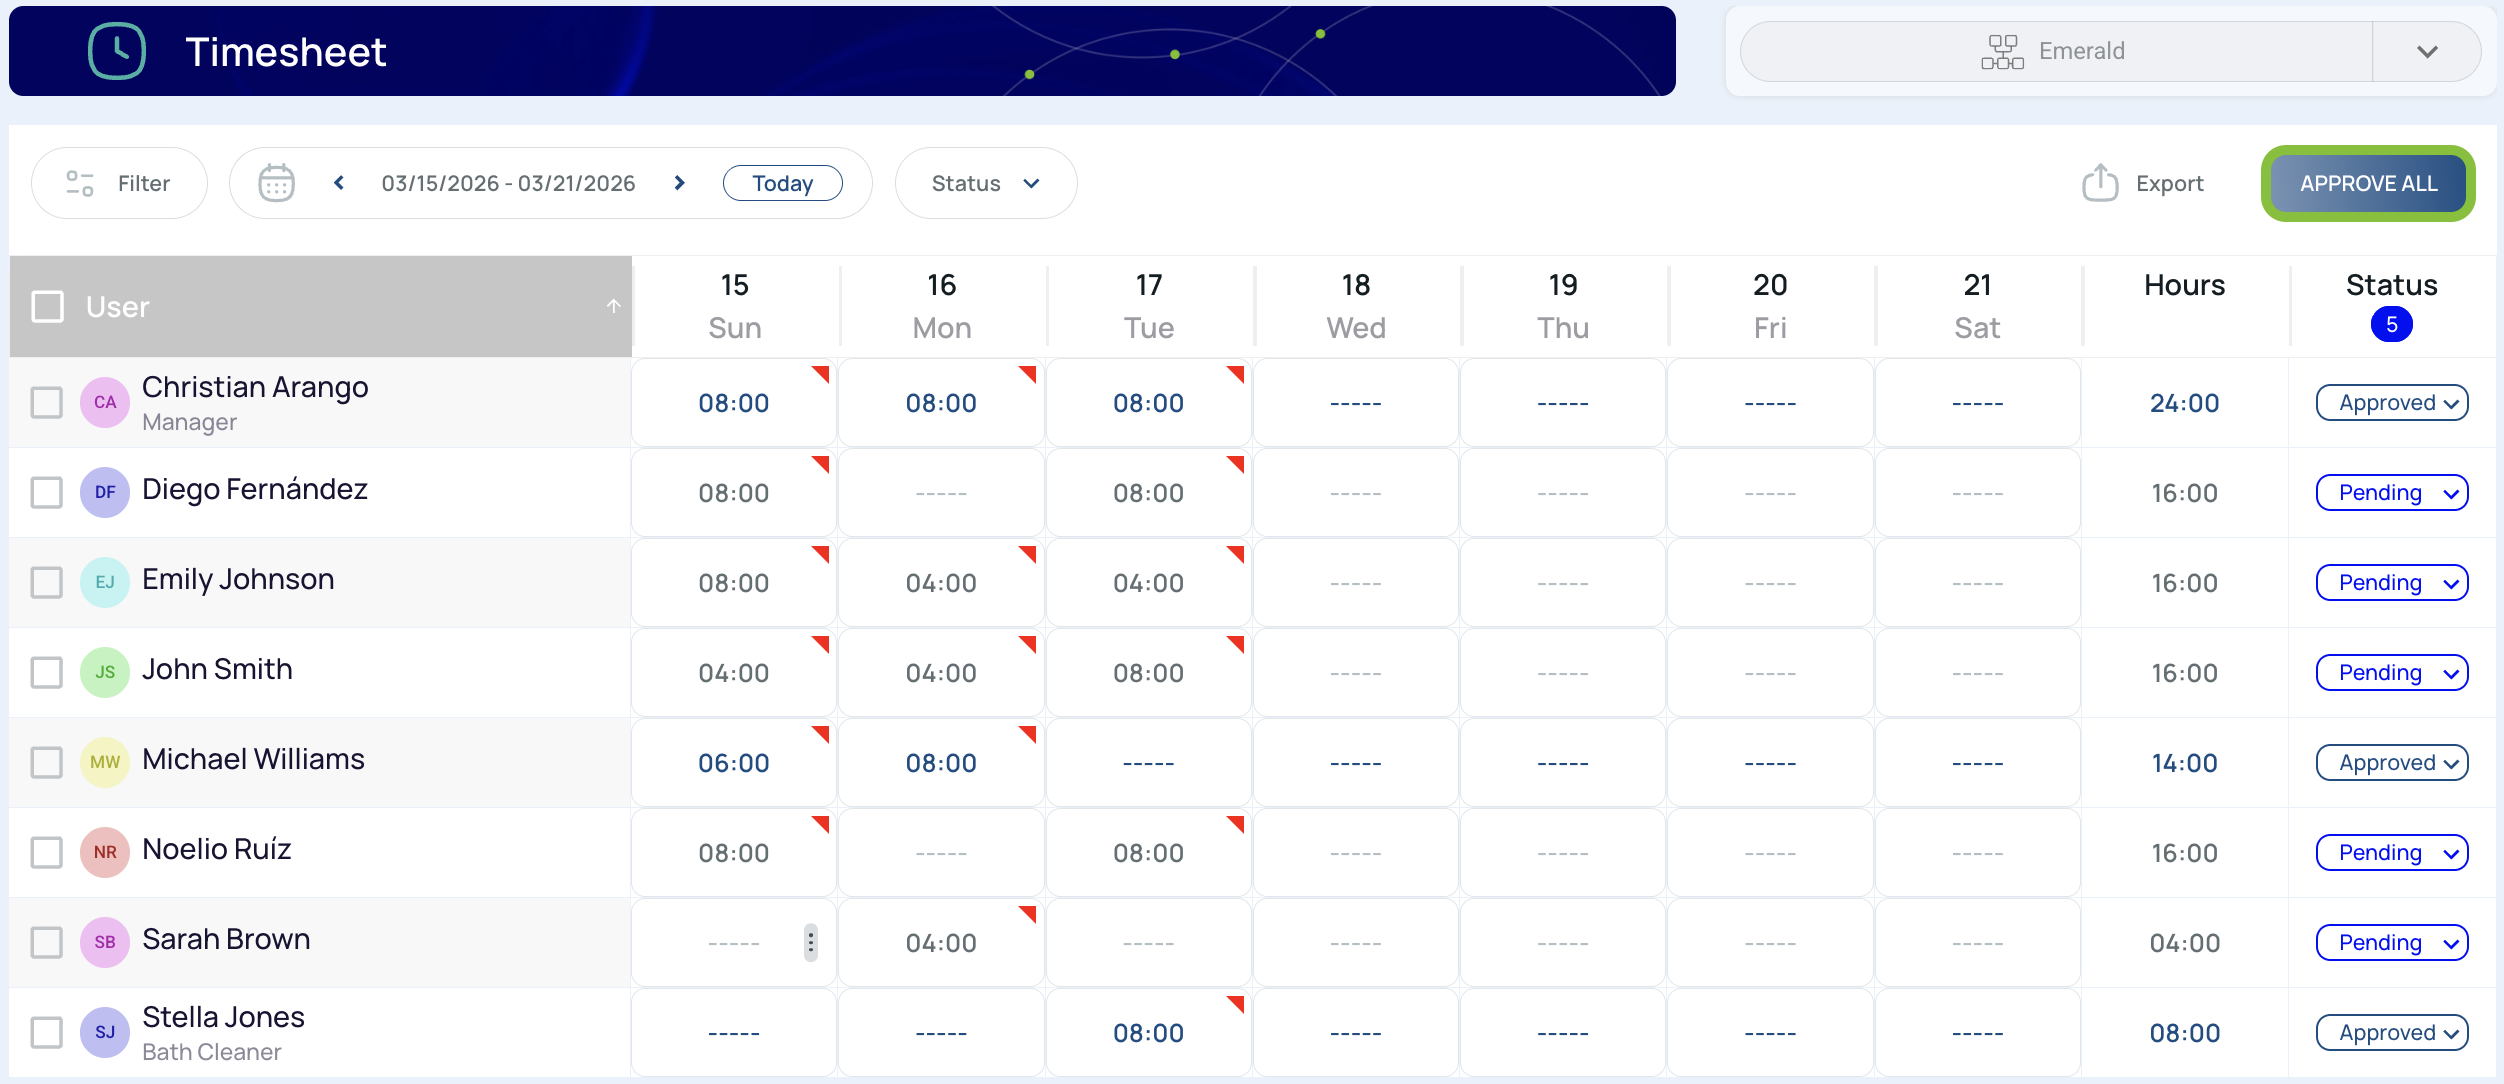This screenshot has width=2504, height=1084.
Task: Click the Export share icon
Action: point(2100,183)
